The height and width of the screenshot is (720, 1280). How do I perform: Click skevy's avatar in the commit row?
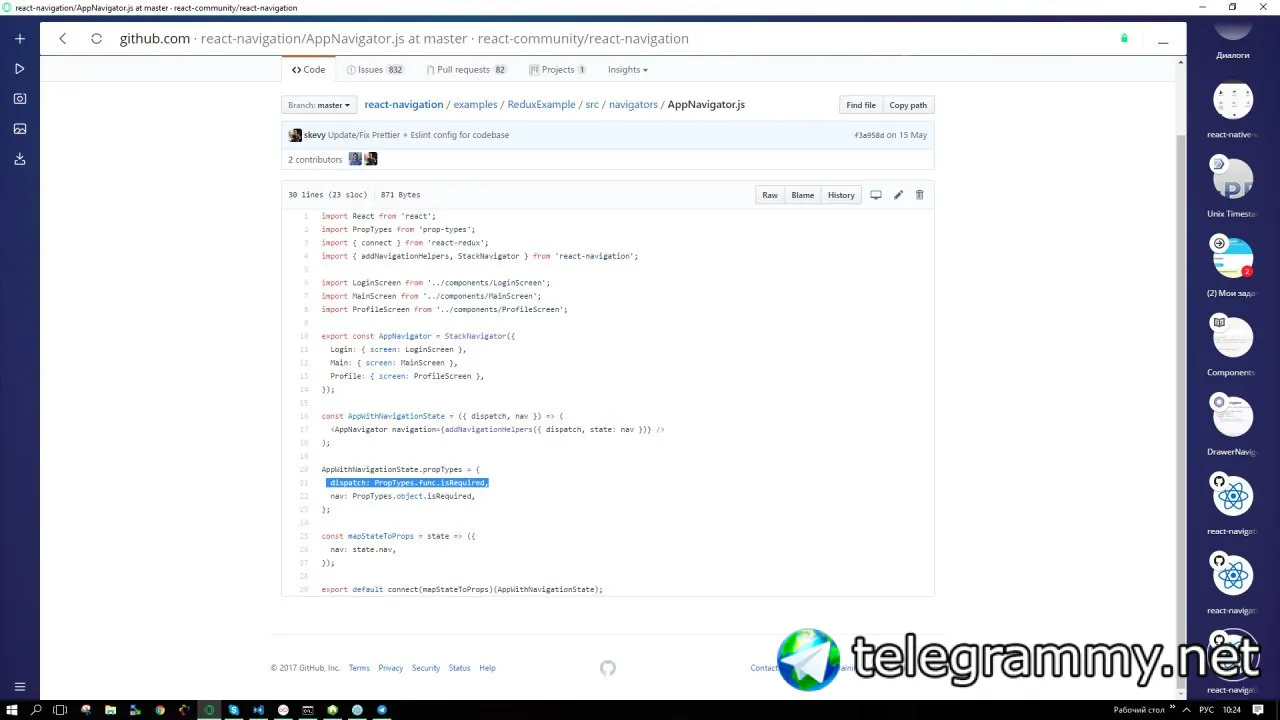295,135
